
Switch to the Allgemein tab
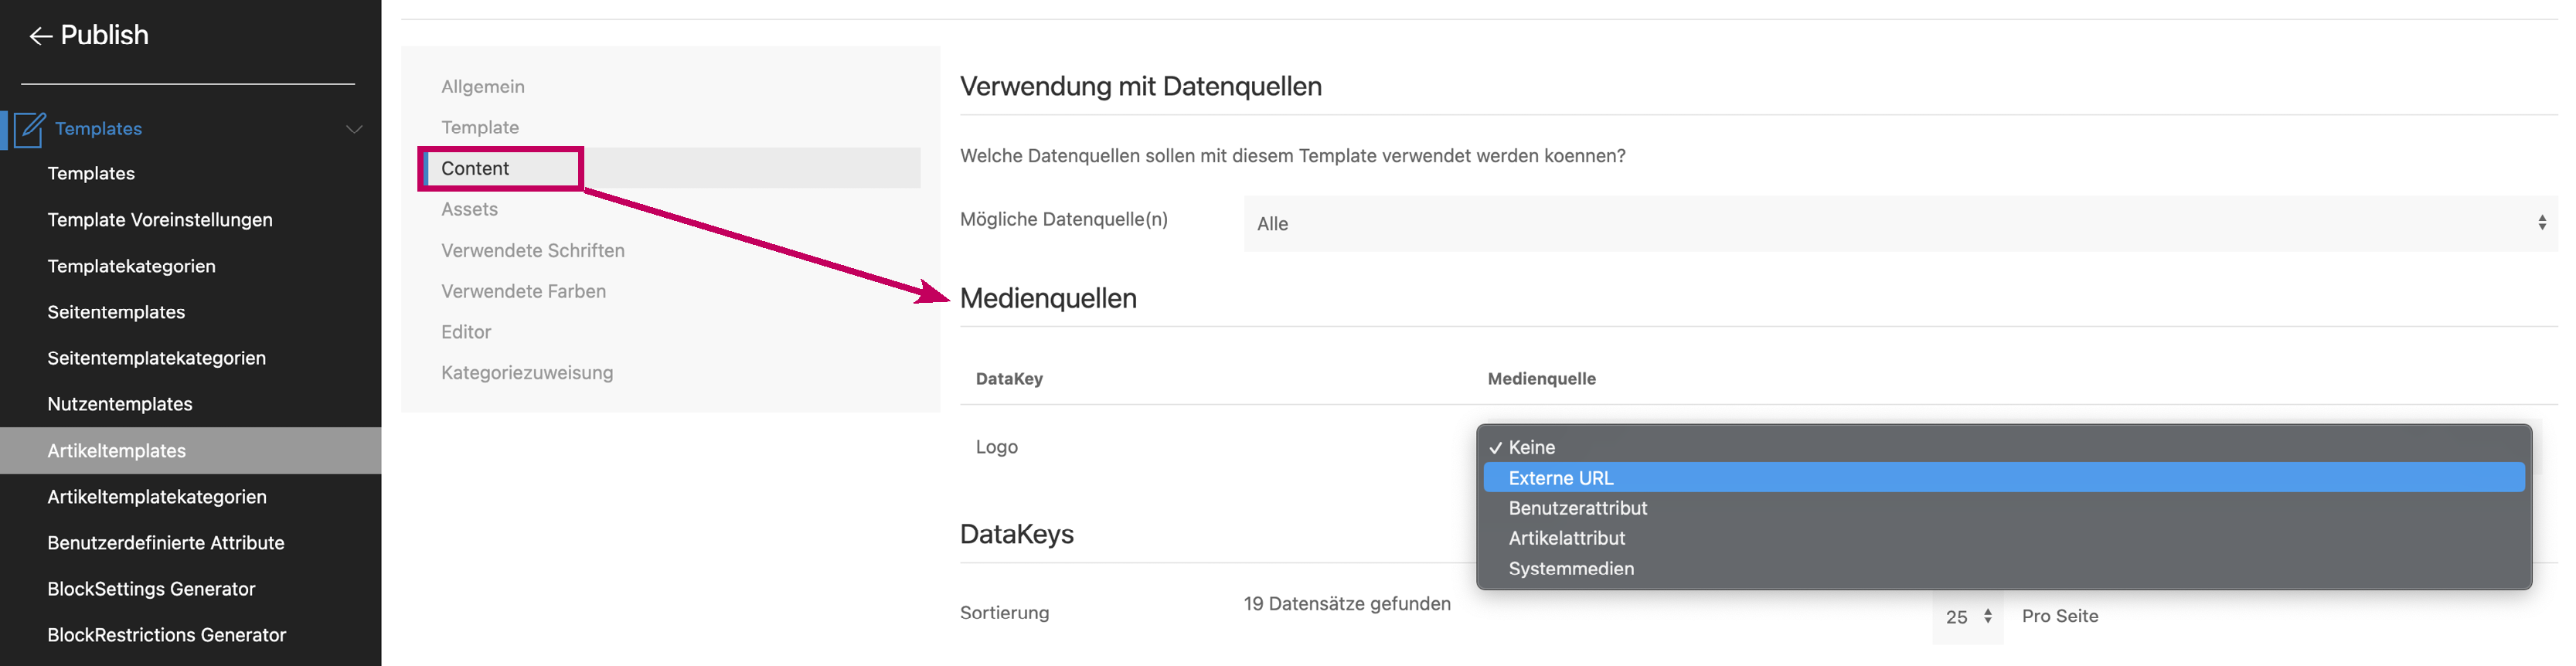click(x=483, y=87)
